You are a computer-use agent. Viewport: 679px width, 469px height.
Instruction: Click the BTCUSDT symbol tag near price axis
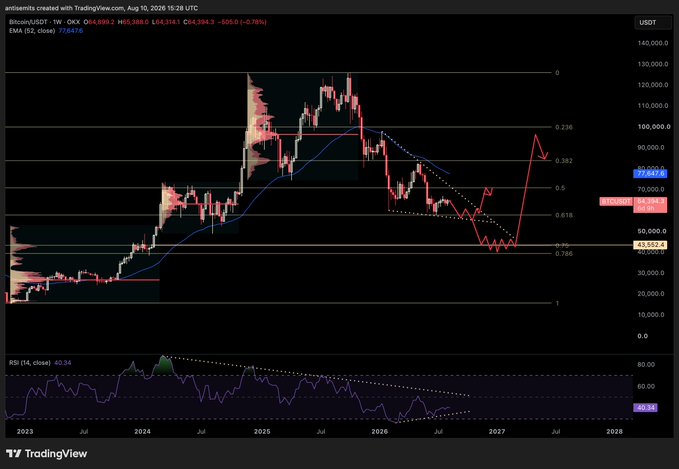[616, 201]
